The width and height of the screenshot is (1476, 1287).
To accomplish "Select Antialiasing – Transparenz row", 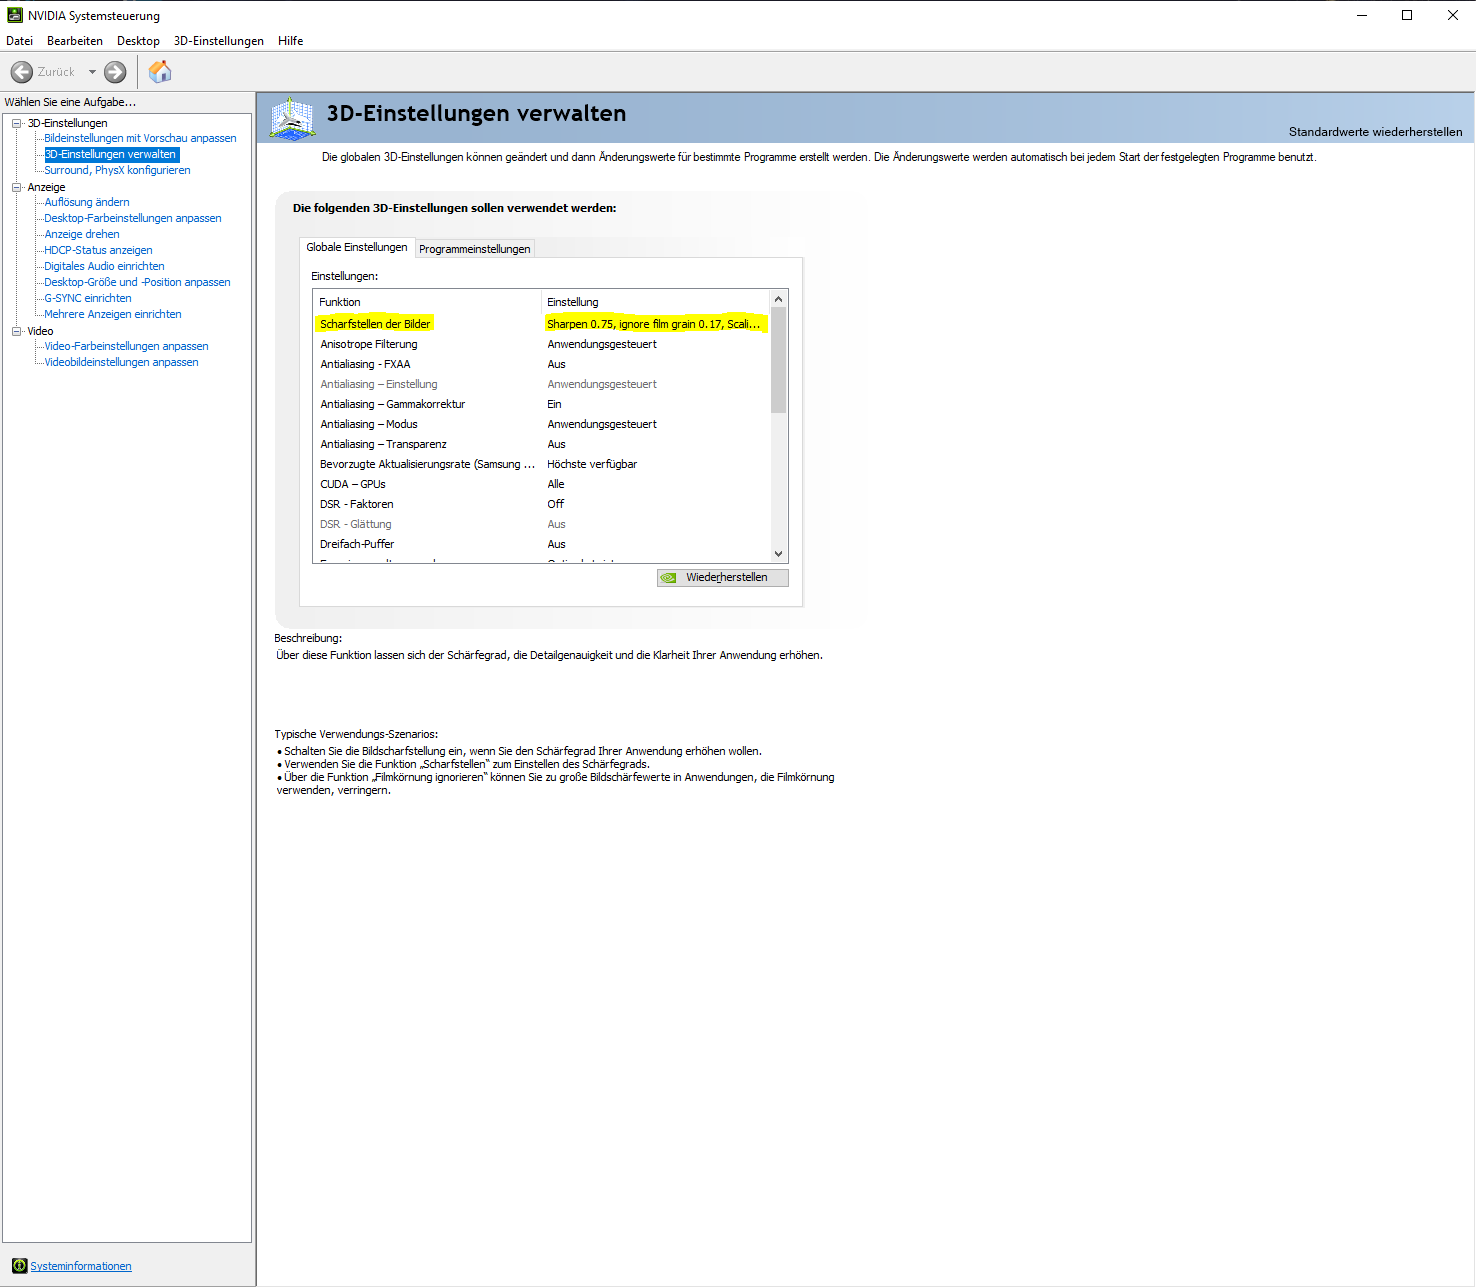I will click(541, 444).
